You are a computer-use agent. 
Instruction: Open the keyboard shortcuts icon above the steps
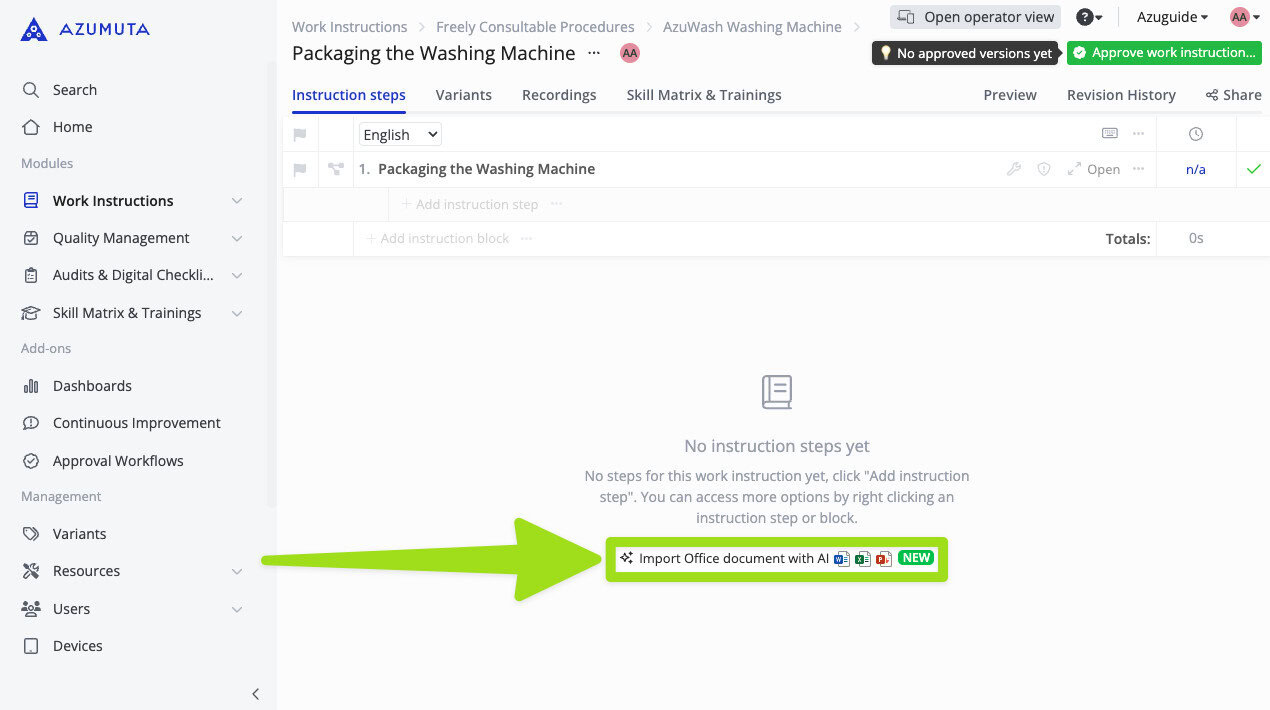pos(1110,133)
